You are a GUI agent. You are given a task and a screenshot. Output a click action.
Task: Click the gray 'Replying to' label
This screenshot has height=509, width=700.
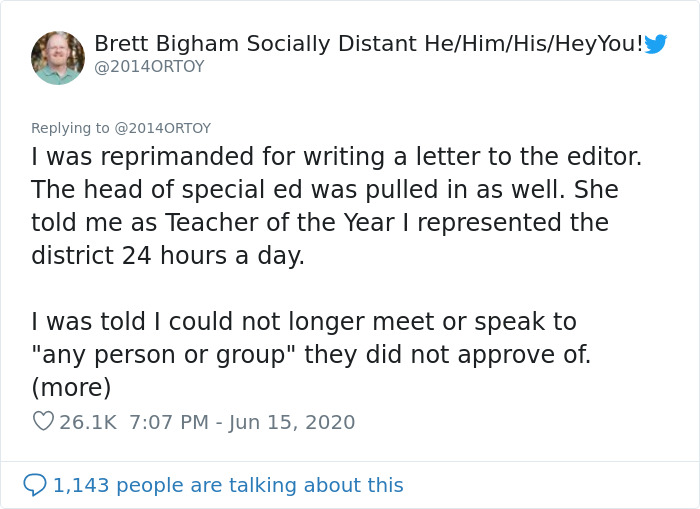point(70,128)
